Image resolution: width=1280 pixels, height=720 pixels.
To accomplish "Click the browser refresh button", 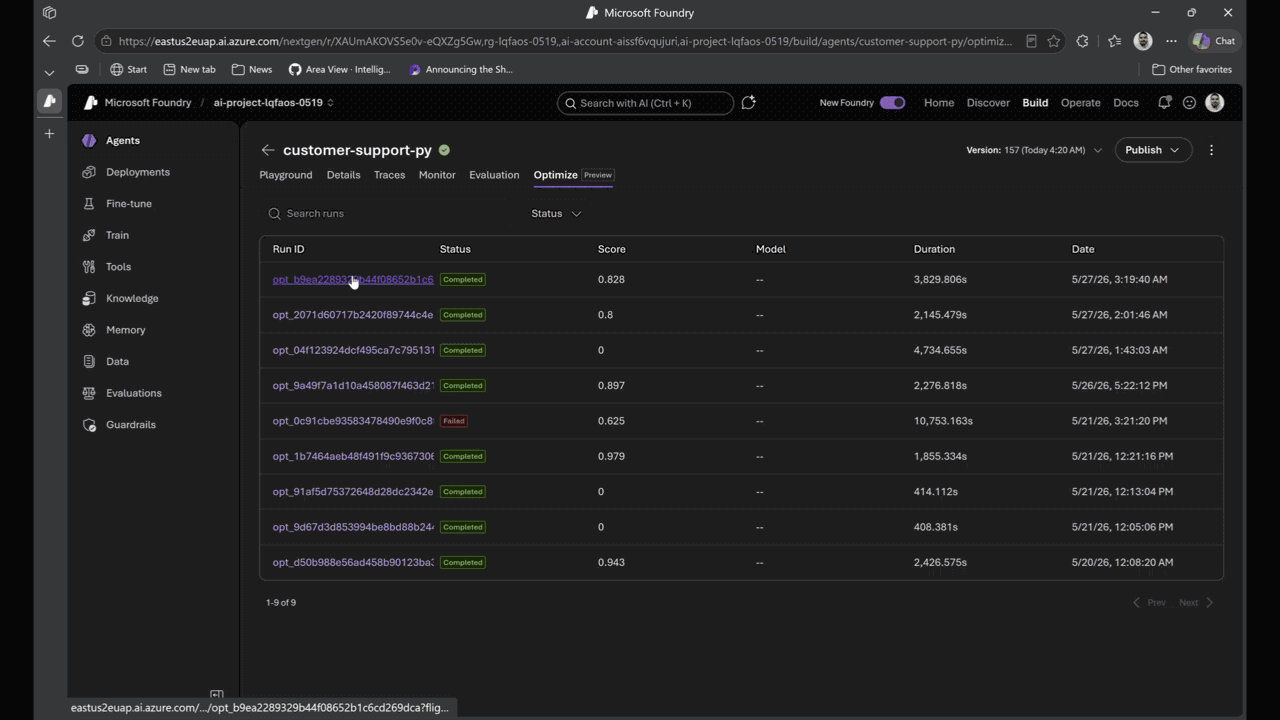I will pos(77,41).
